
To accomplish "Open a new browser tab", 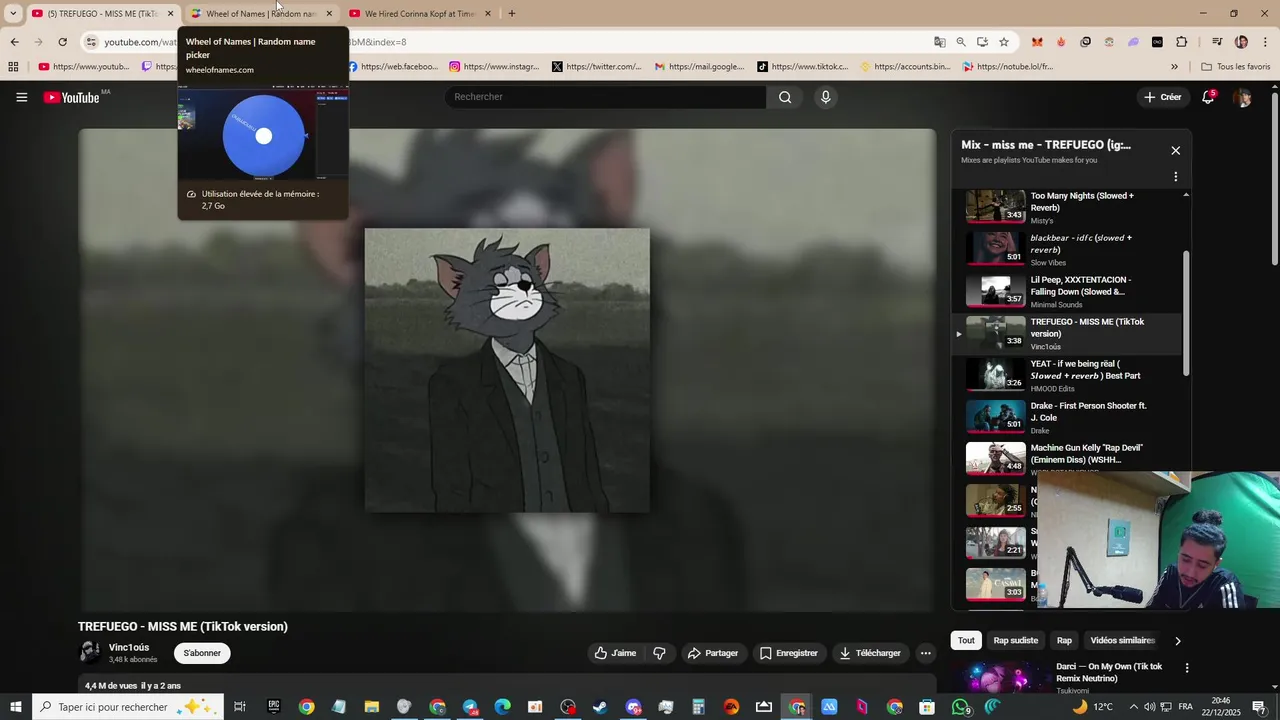I will [x=512, y=14].
